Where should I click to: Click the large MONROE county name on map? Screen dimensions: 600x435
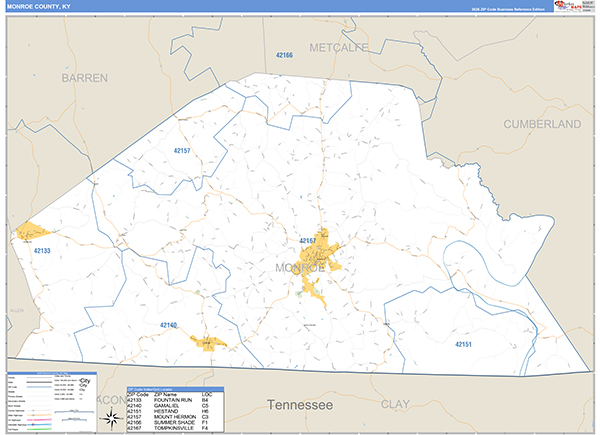300,268
